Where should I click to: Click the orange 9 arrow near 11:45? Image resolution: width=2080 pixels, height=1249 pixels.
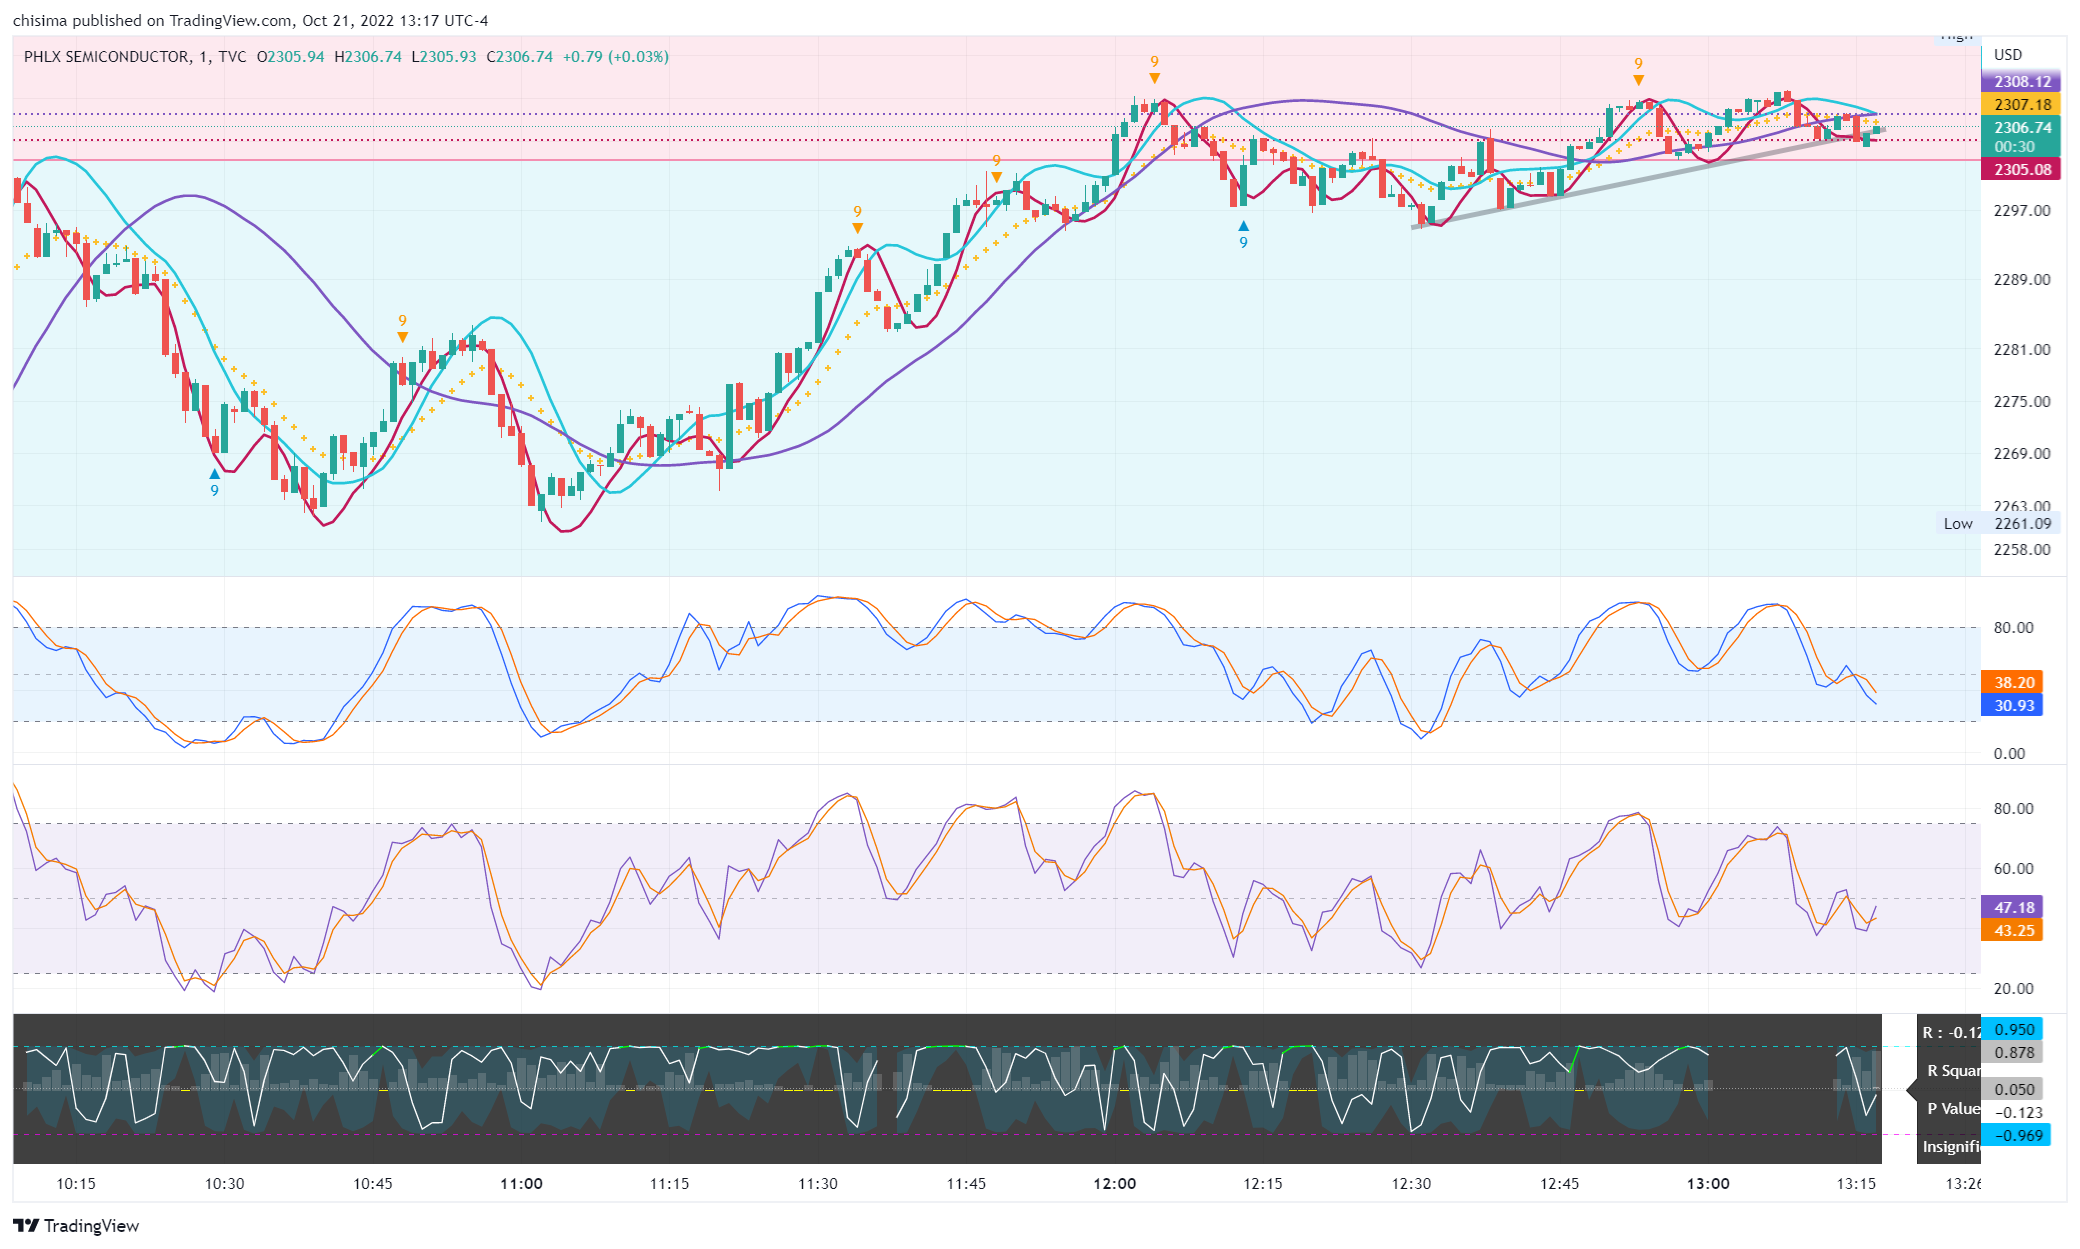pyautogui.click(x=996, y=176)
